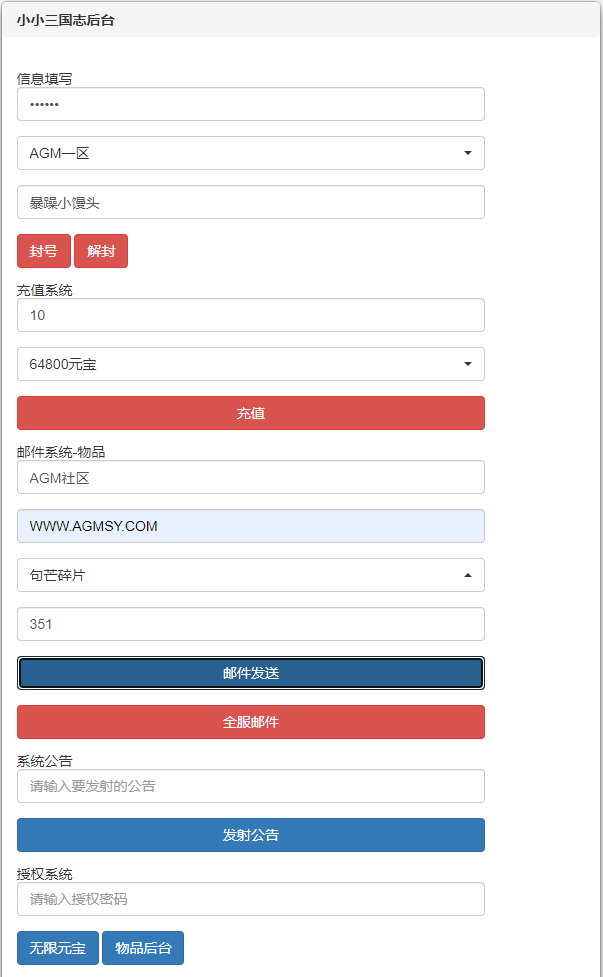Image resolution: width=603 pixels, height=977 pixels.
Task: Click the 请输入授权密码 authorization field
Action: tap(250, 899)
